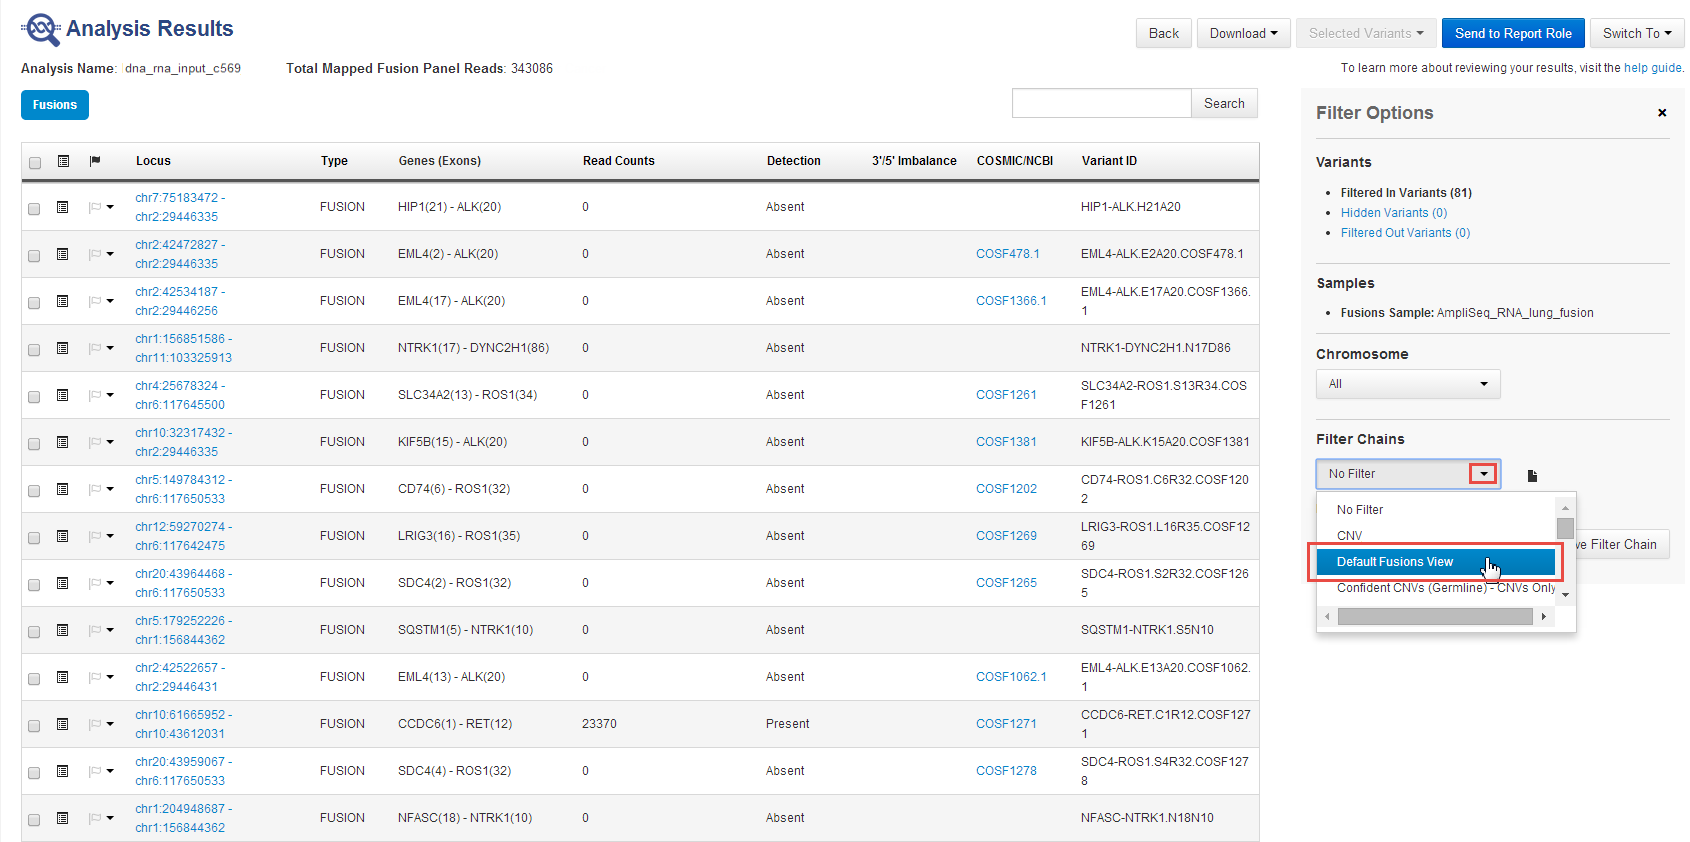Toggle the select-all checkbox in table header

pos(35,162)
